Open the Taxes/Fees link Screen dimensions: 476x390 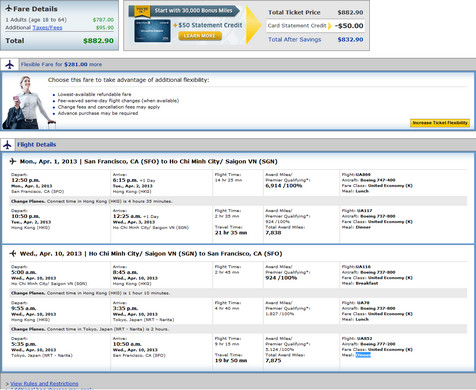point(47,28)
